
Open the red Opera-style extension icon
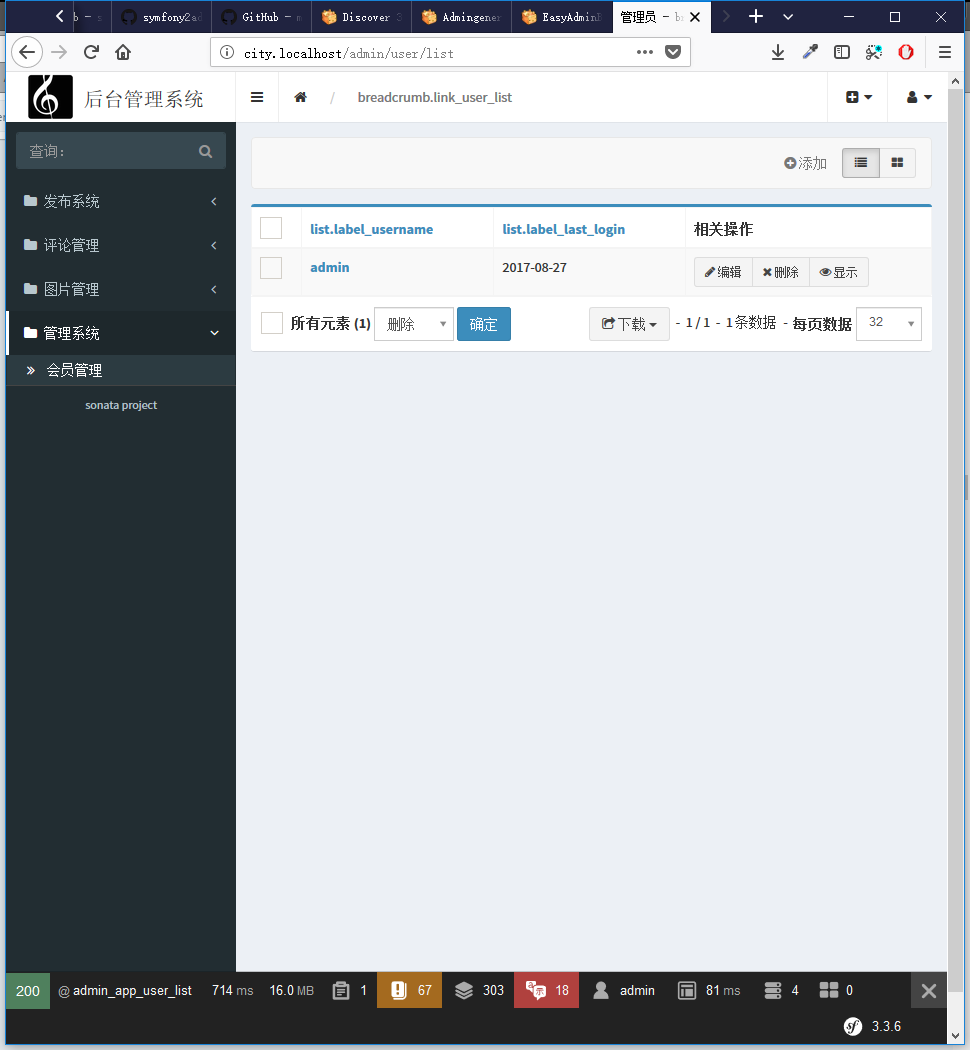[906, 52]
